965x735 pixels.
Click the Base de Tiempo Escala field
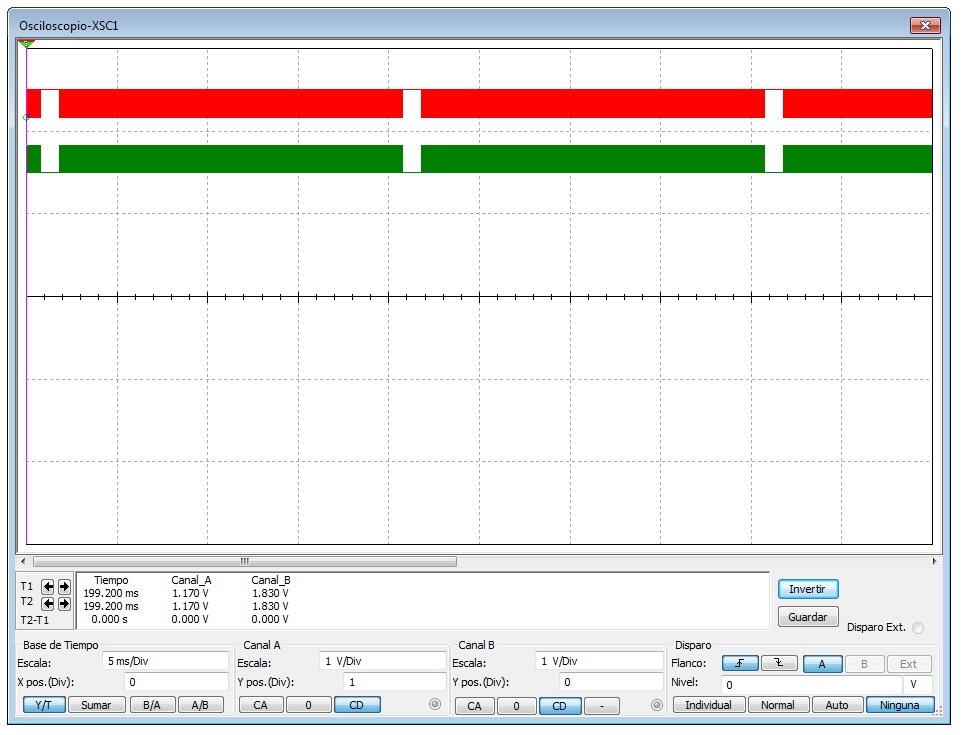pyautogui.click(x=165, y=661)
